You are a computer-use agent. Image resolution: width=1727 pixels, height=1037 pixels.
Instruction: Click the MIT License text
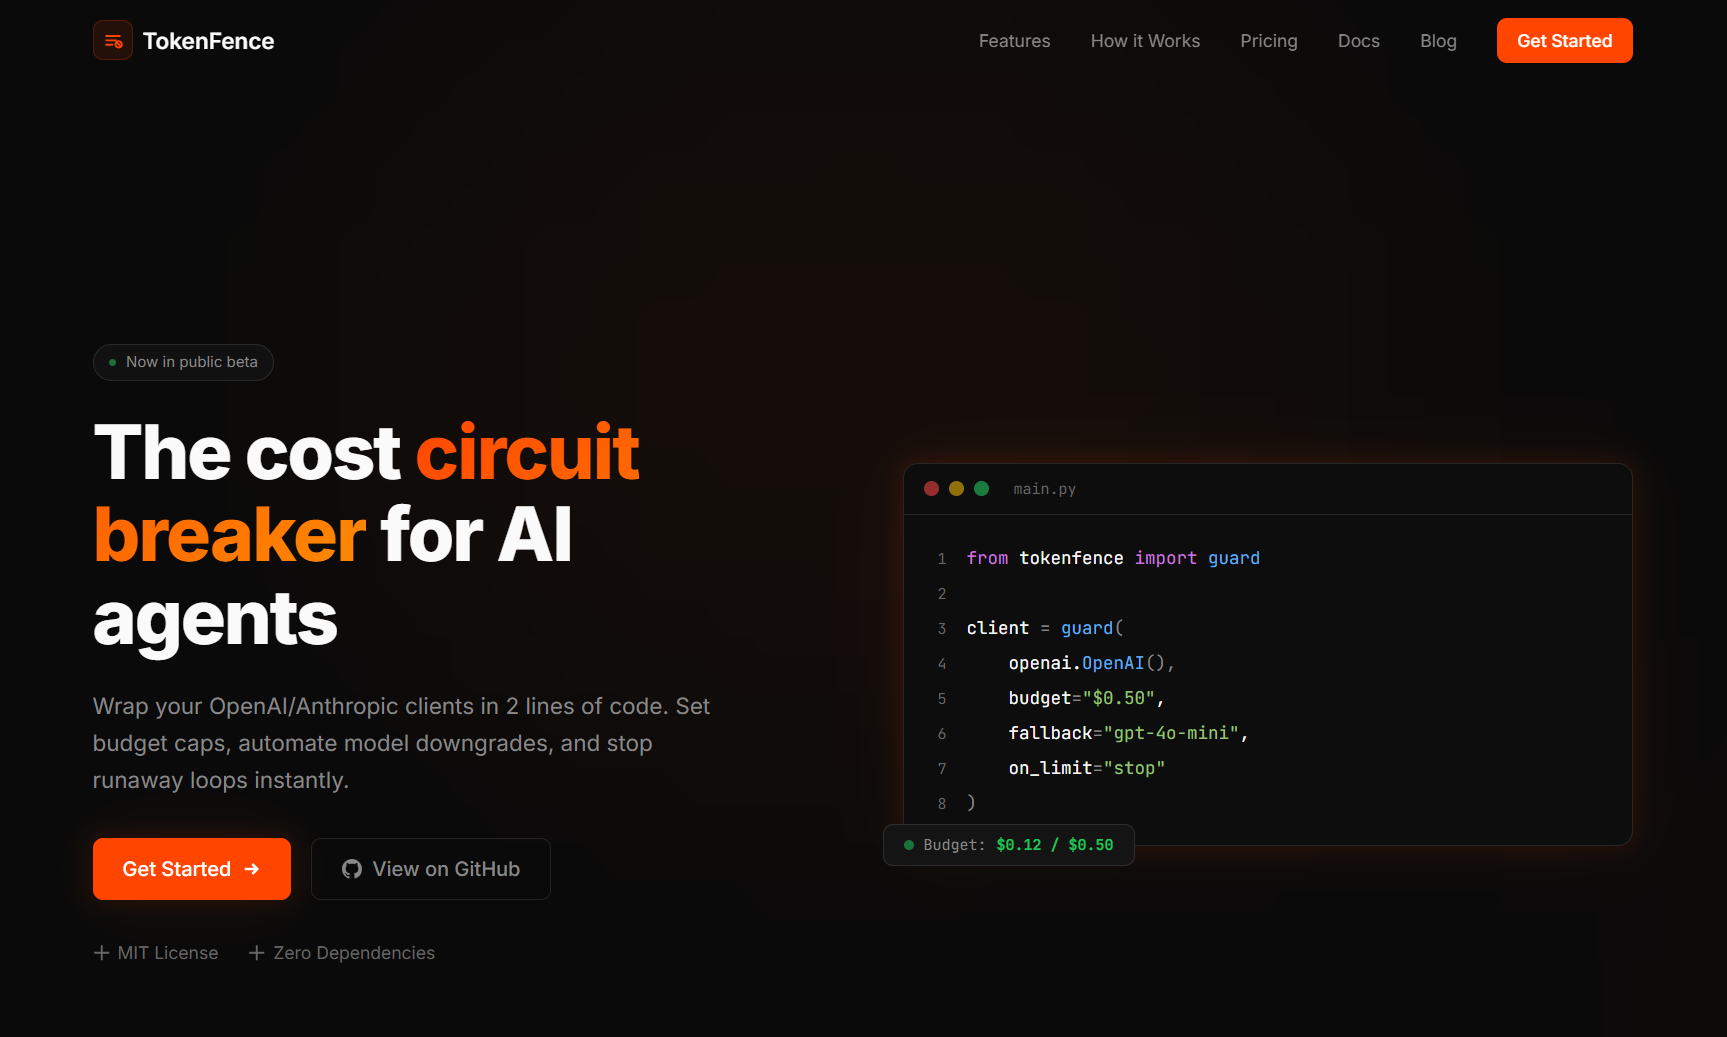point(168,953)
